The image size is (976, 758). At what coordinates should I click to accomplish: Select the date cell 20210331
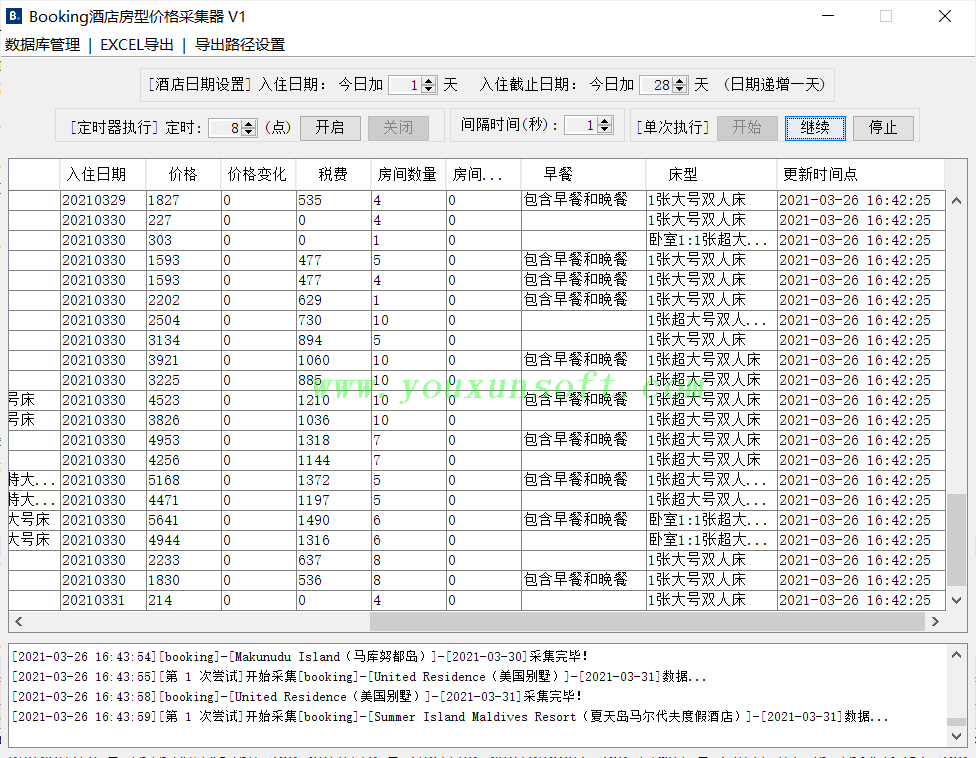pyautogui.click(x=103, y=601)
